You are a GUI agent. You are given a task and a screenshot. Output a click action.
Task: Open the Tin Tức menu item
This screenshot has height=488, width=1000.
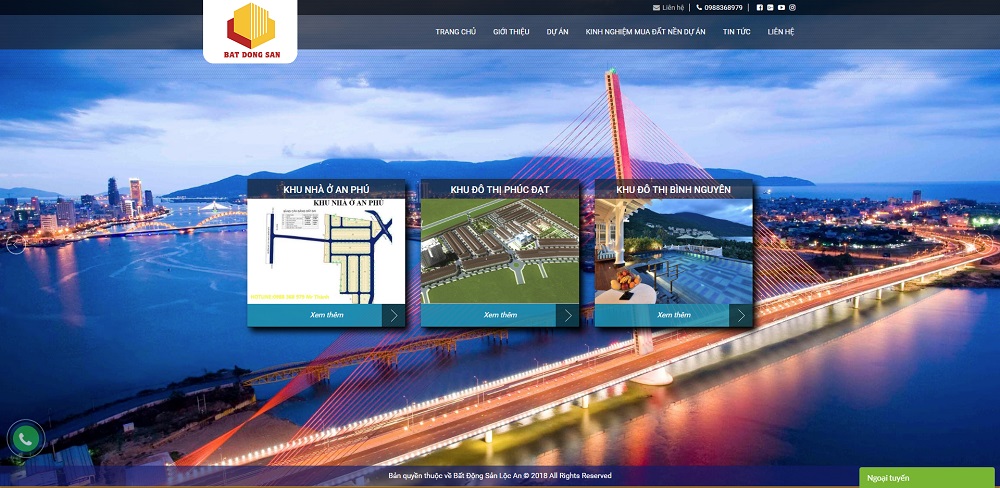[x=737, y=32]
